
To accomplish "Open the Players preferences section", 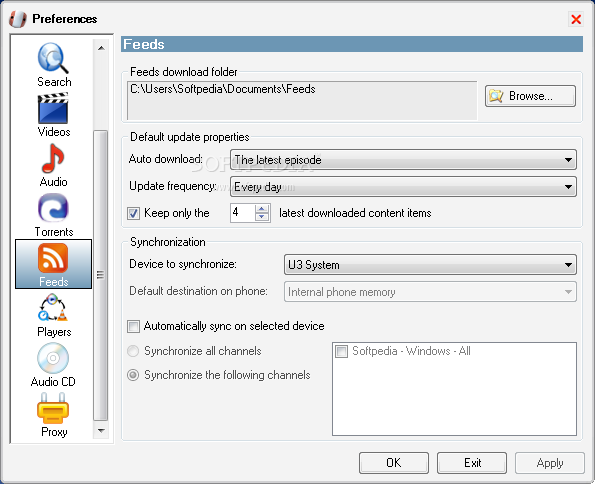I will tap(54, 315).
